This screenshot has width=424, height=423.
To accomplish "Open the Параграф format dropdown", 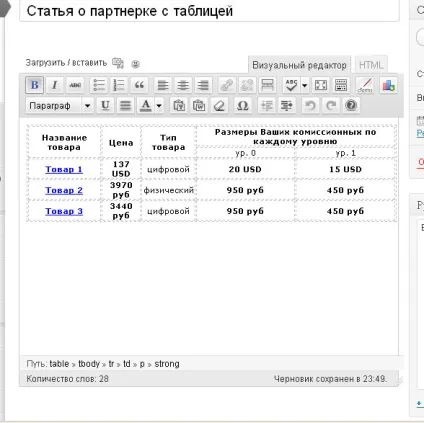I will point(60,106).
